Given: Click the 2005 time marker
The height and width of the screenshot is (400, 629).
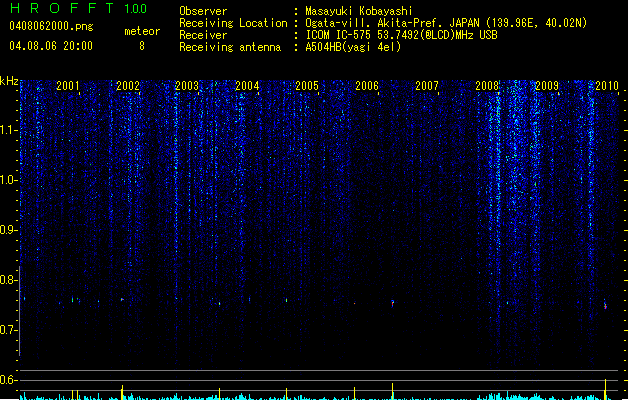Looking at the screenshot, I should 307,85.
